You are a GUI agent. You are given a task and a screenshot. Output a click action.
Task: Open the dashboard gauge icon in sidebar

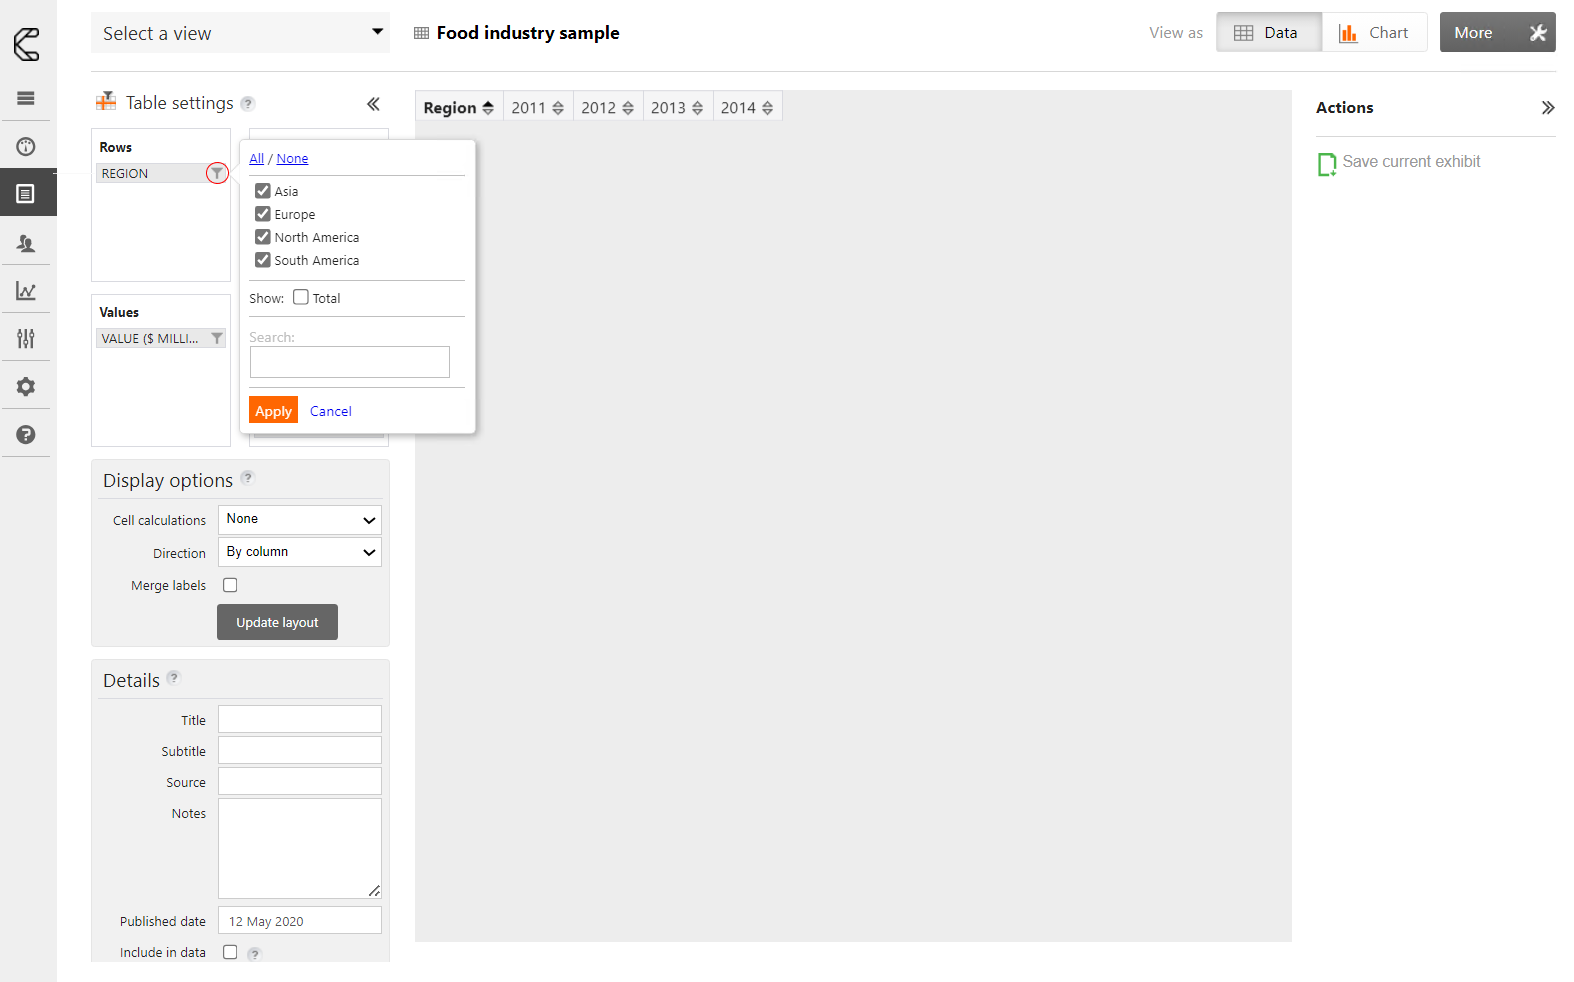tap(26, 147)
